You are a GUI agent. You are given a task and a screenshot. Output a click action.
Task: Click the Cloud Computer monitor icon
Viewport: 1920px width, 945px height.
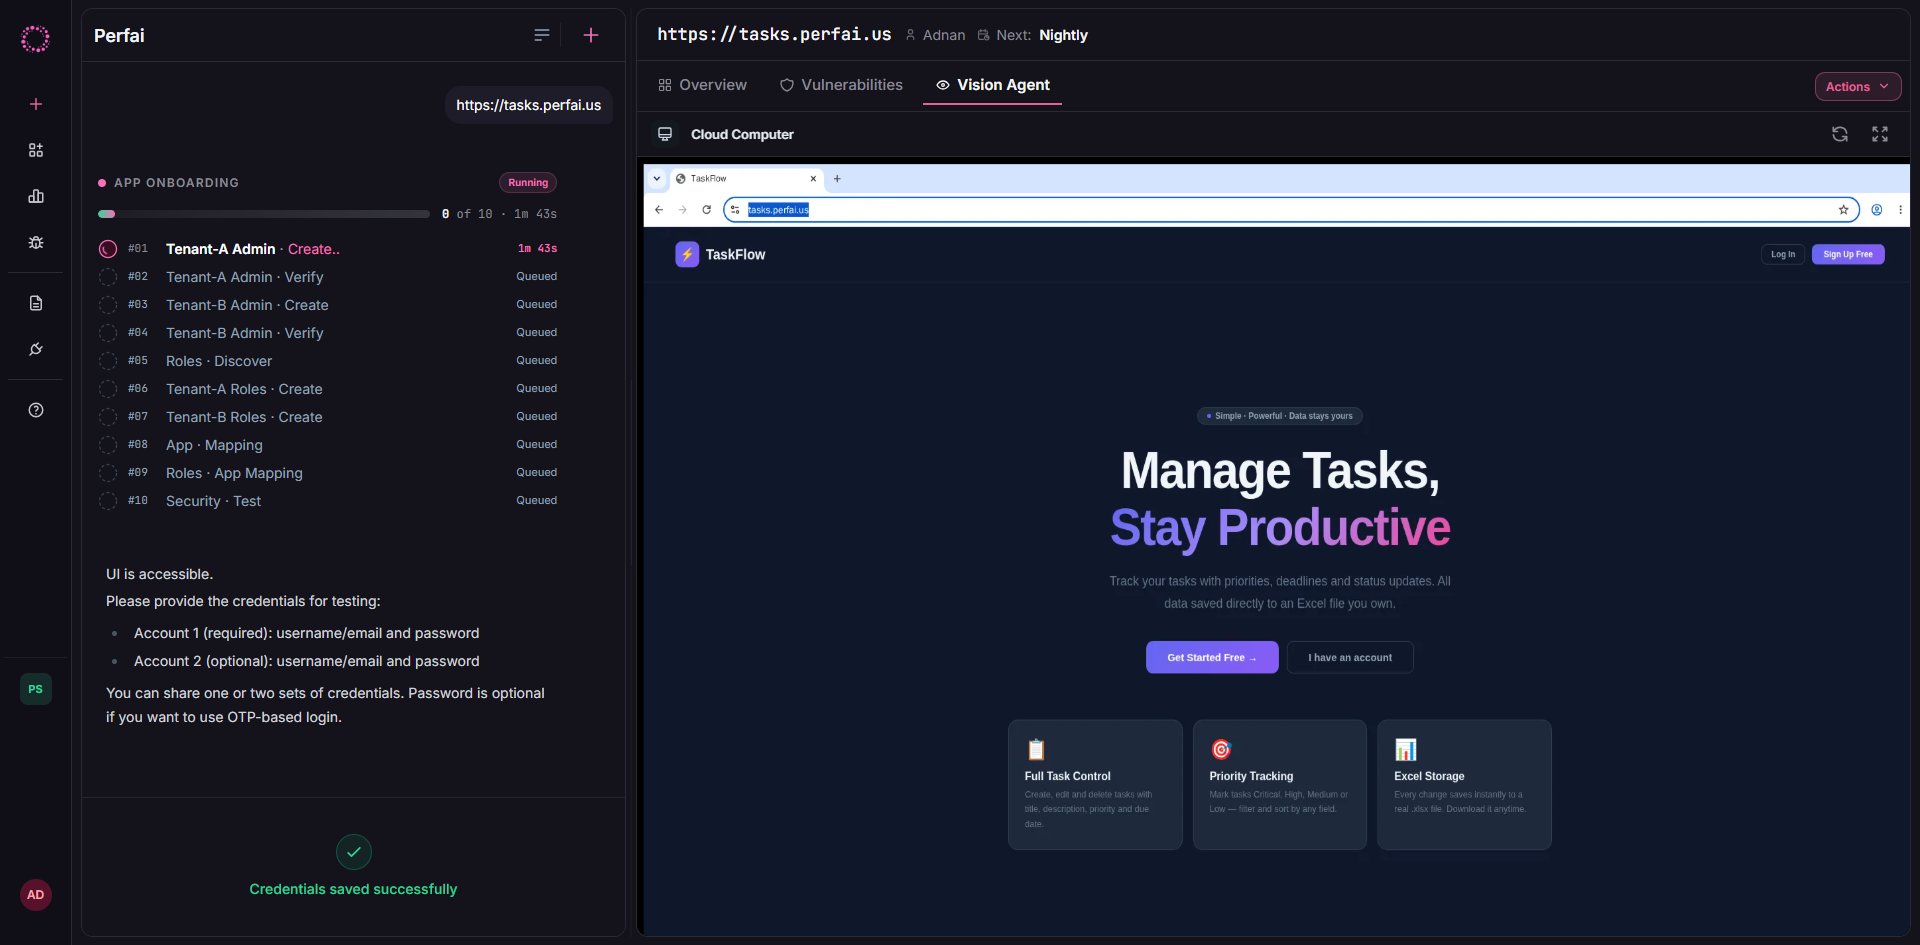pyautogui.click(x=665, y=134)
